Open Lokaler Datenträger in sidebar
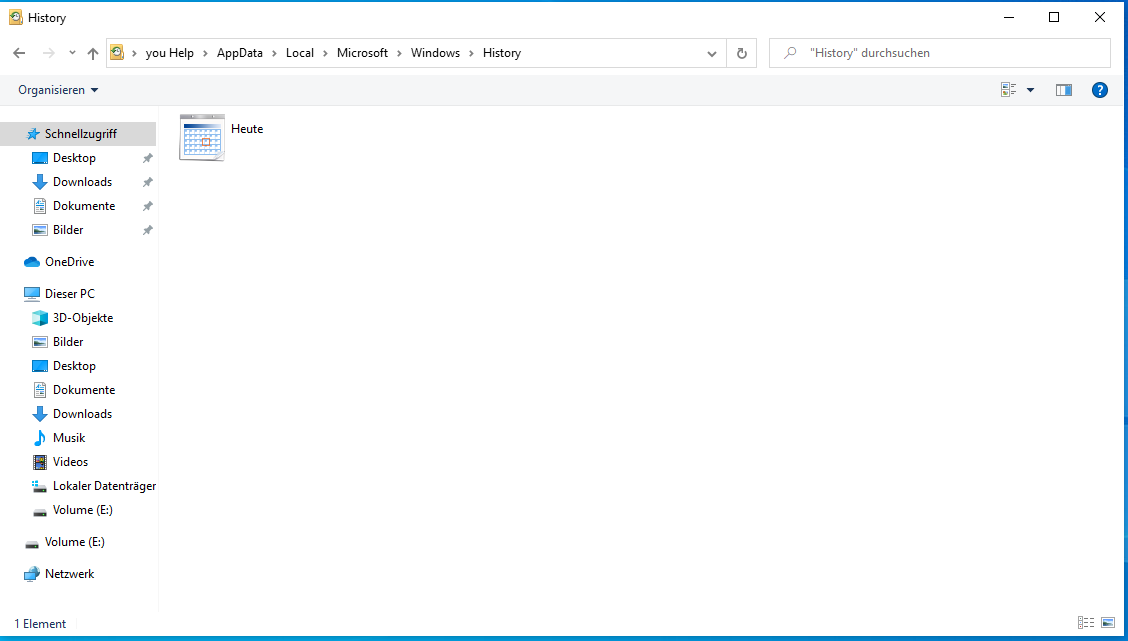 point(104,486)
